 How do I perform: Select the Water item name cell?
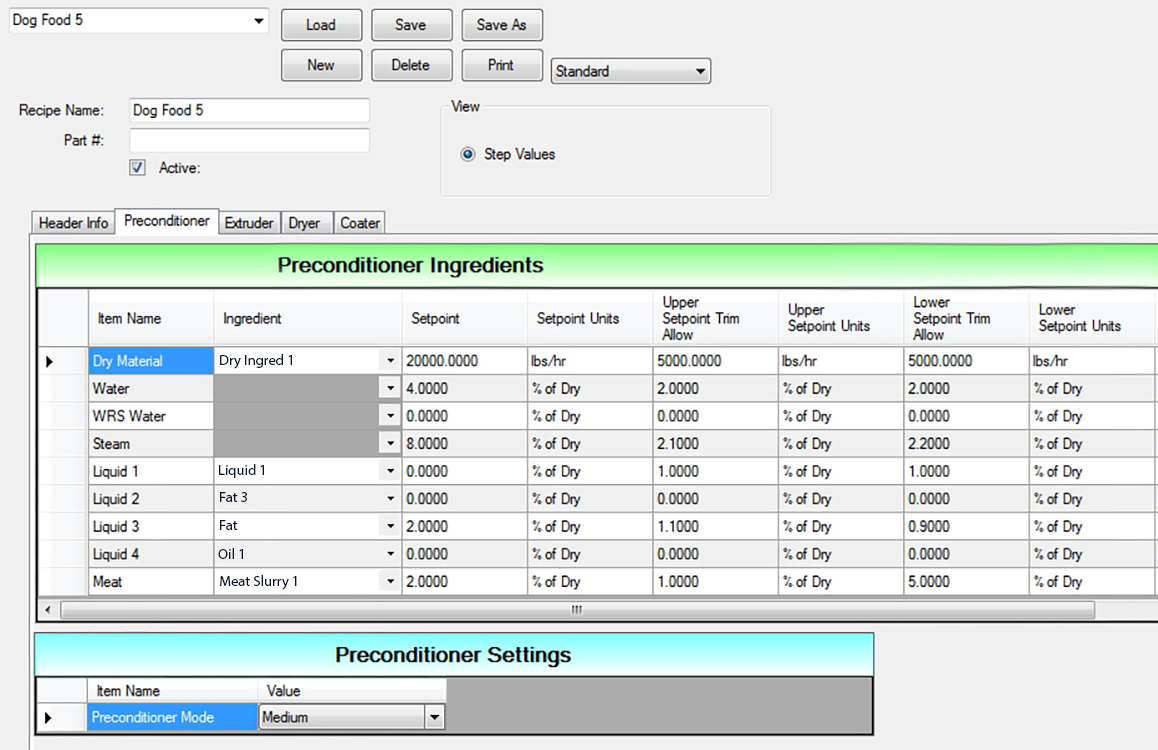pos(151,388)
